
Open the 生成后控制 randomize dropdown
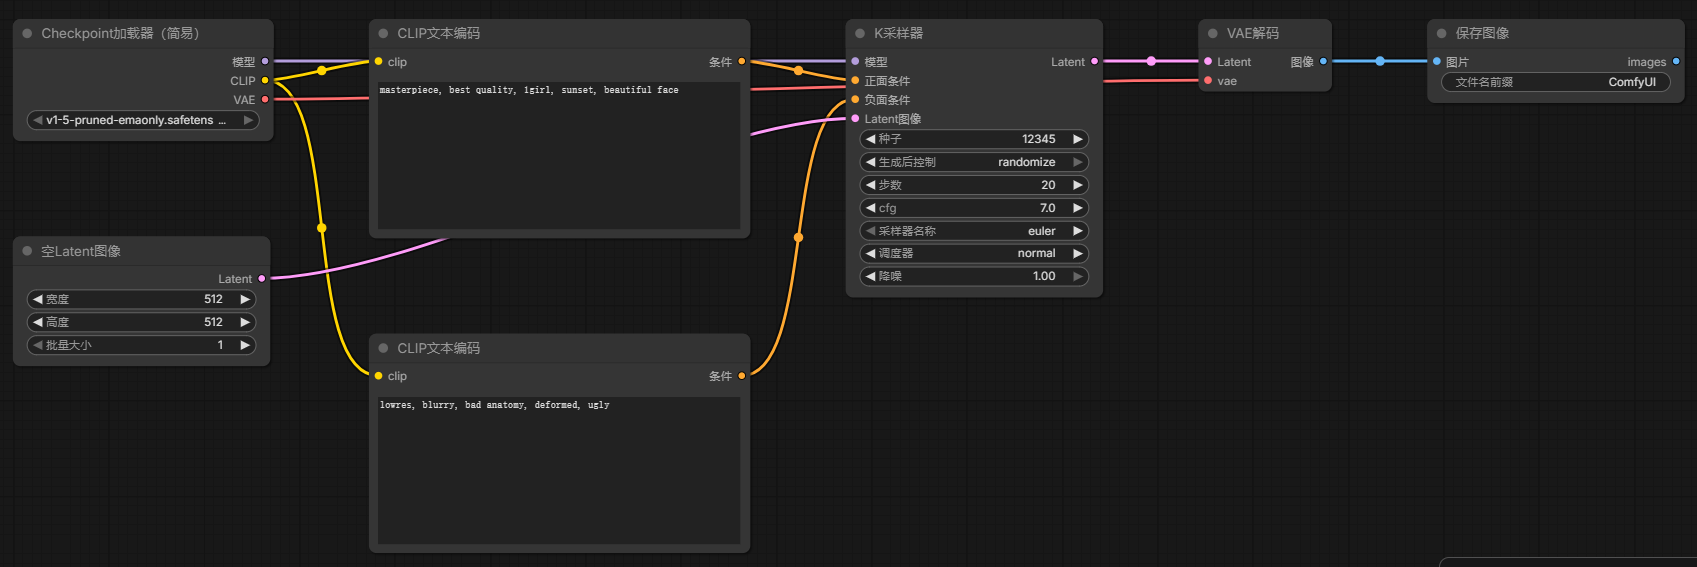(x=974, y=162)
